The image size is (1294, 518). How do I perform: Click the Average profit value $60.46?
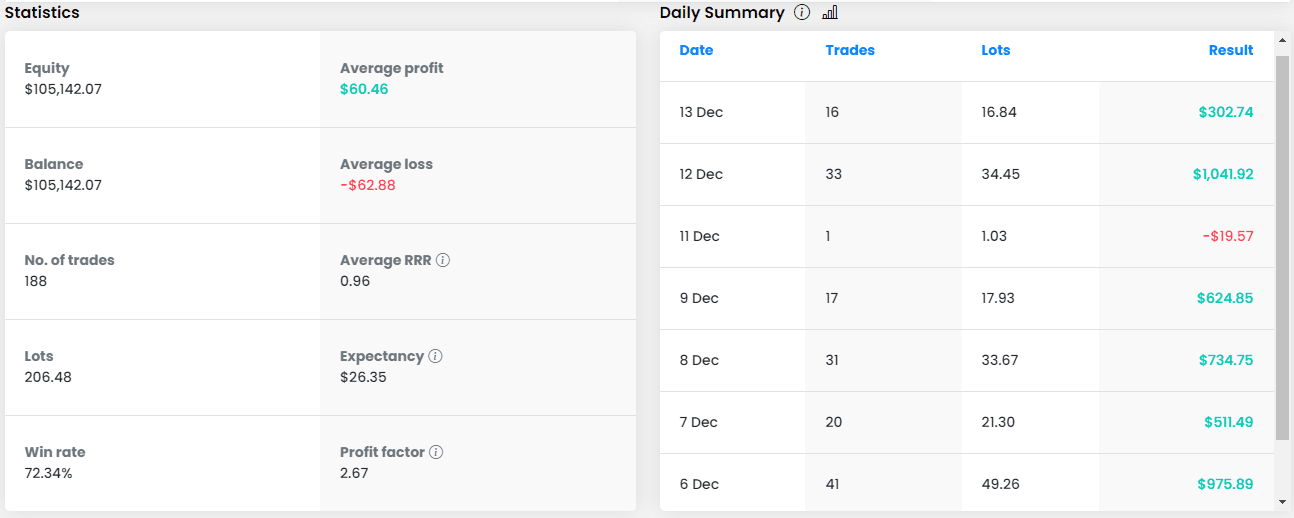pos(364,89)
